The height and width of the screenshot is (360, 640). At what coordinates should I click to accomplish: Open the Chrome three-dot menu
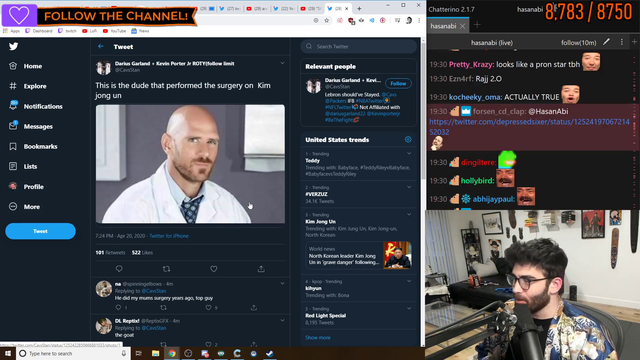[419, 20]
